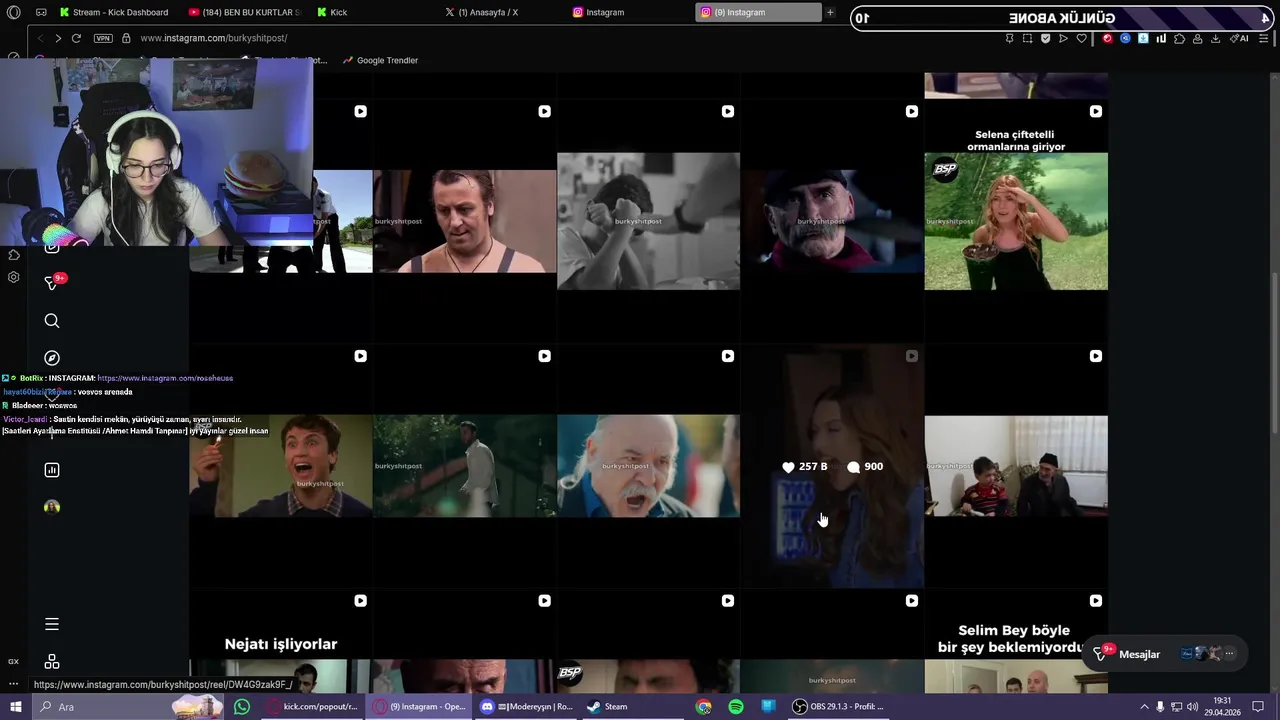Reload the Instagram page
Image resolution: width=1280 pixels, height=720 pixels.
(76, 38)
